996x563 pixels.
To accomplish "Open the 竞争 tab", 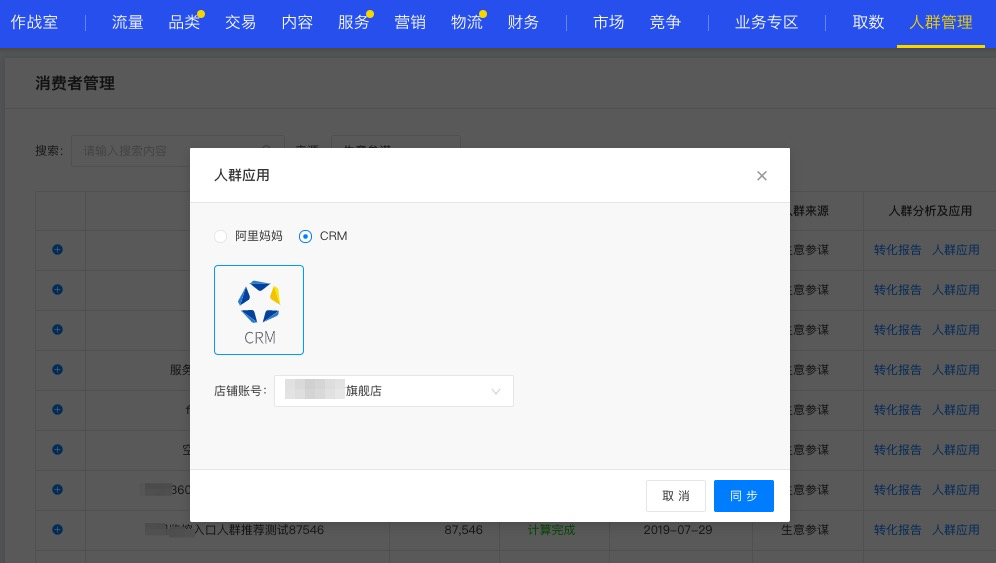I will (665, 22).
